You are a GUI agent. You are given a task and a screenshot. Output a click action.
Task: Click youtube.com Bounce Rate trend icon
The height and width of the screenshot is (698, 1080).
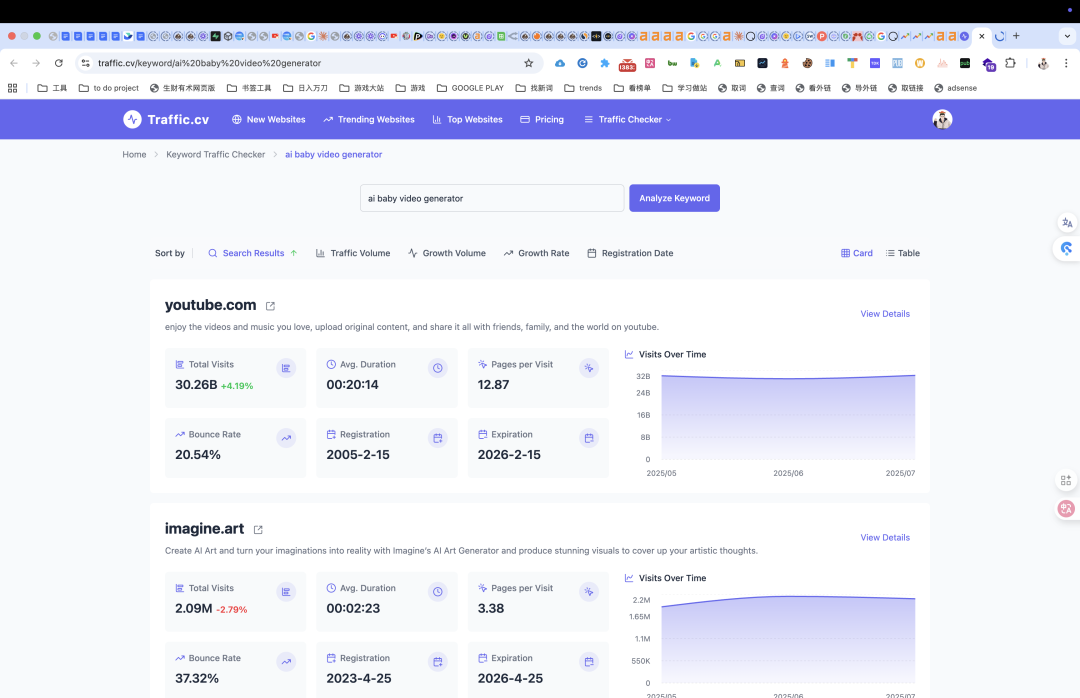click(286, 438)
